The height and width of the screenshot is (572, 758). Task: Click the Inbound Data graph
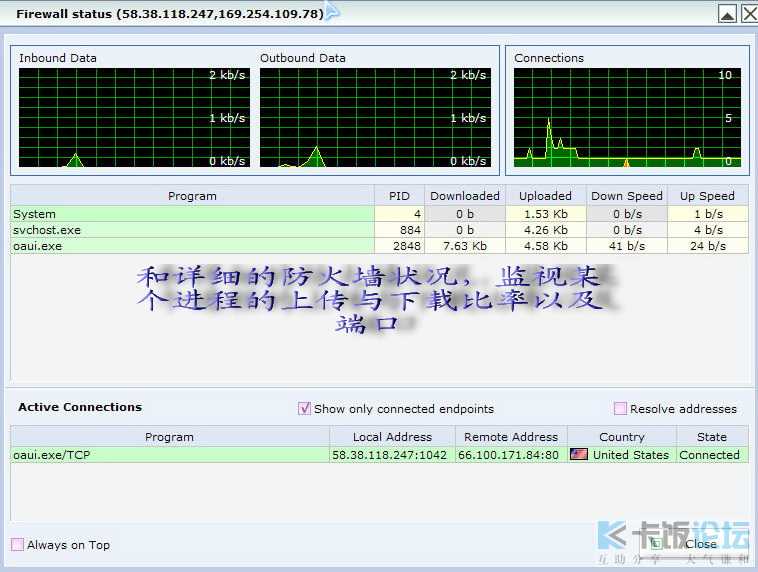tap(134, 117)
